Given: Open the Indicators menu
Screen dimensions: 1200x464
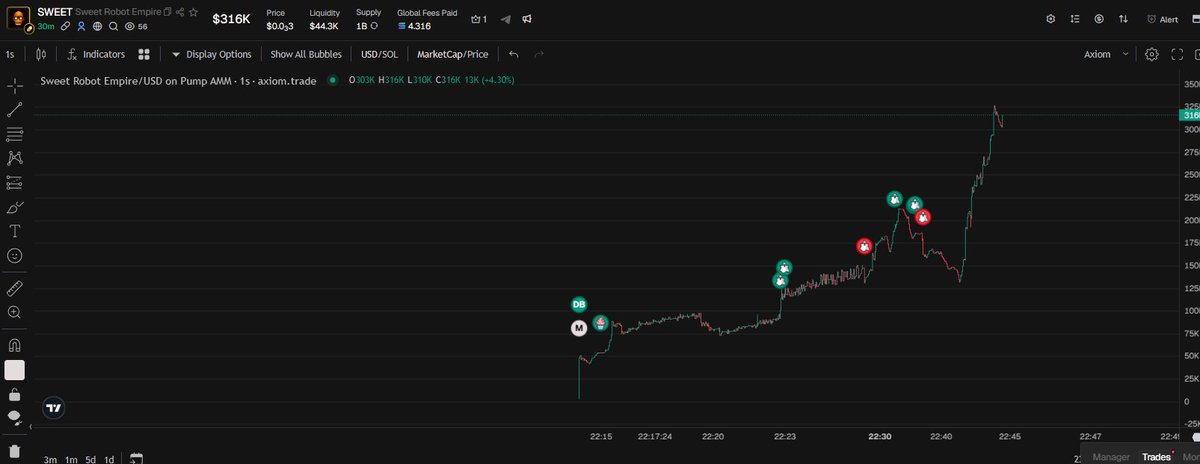Looking at the screenshot, I should (x=95, y=54).
